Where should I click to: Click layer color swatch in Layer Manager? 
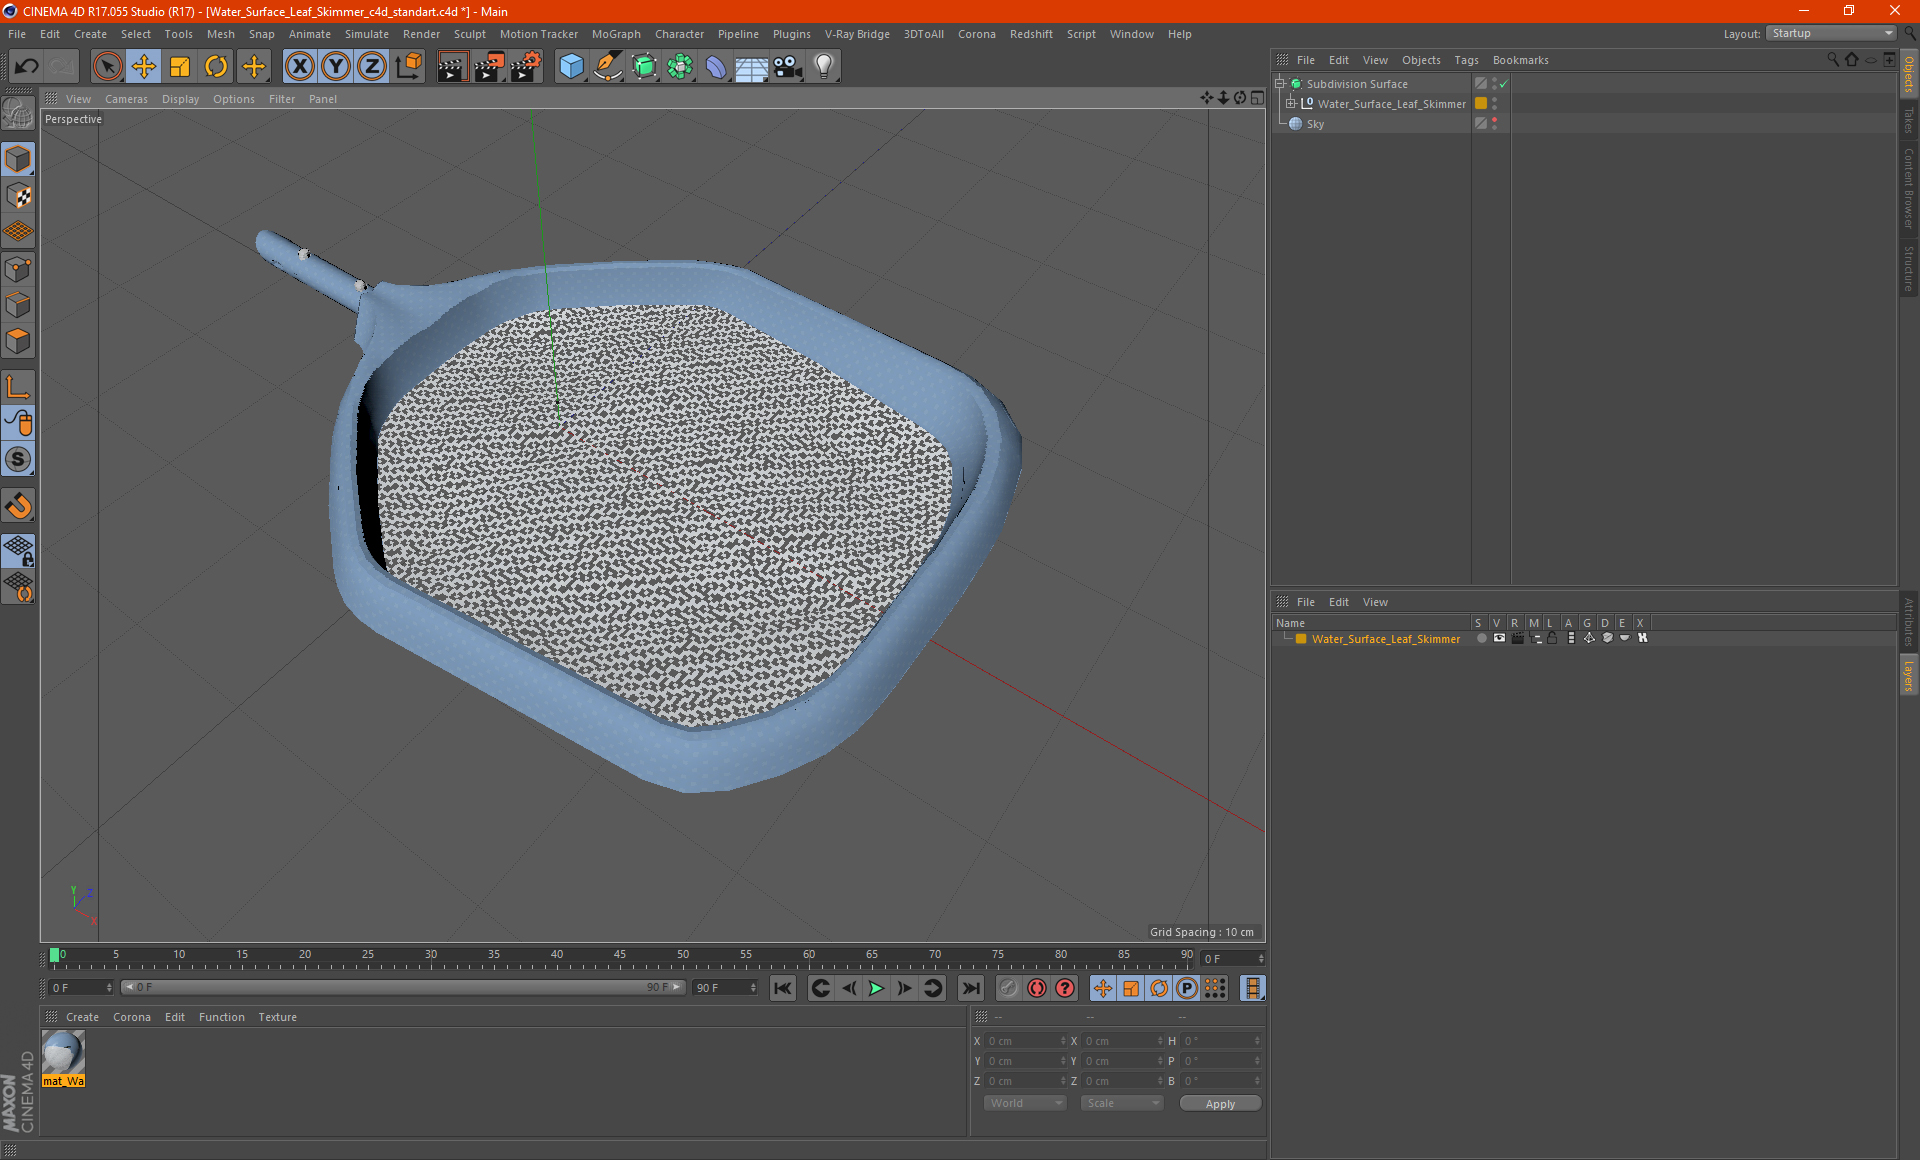1301,639
